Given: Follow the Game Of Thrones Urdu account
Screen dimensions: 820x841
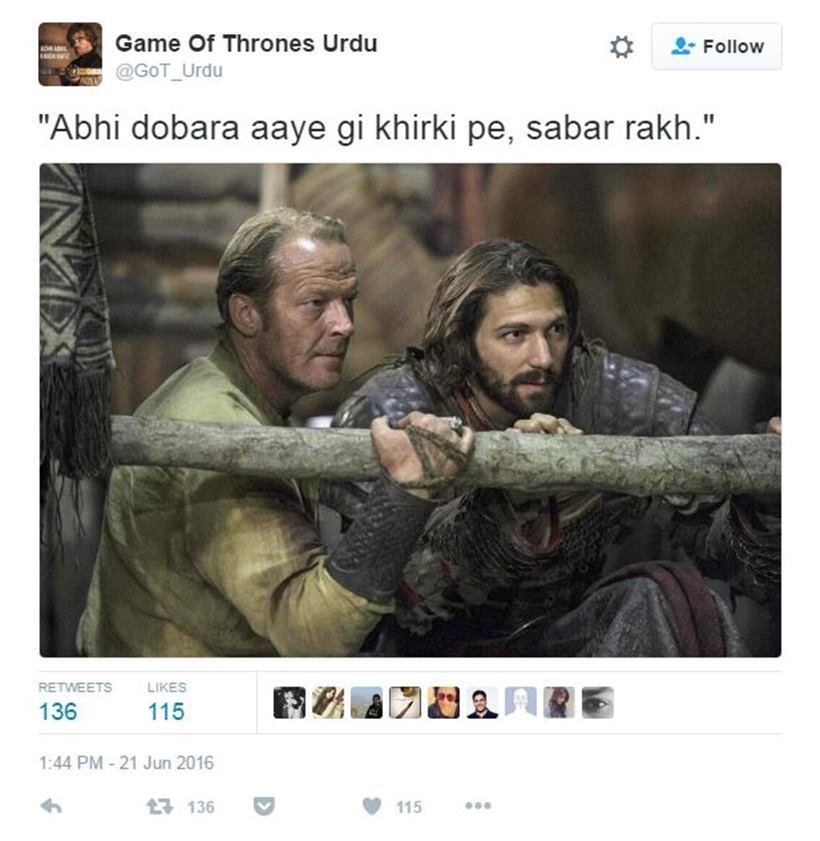Looking at the screenshot, I should point(716,46).
